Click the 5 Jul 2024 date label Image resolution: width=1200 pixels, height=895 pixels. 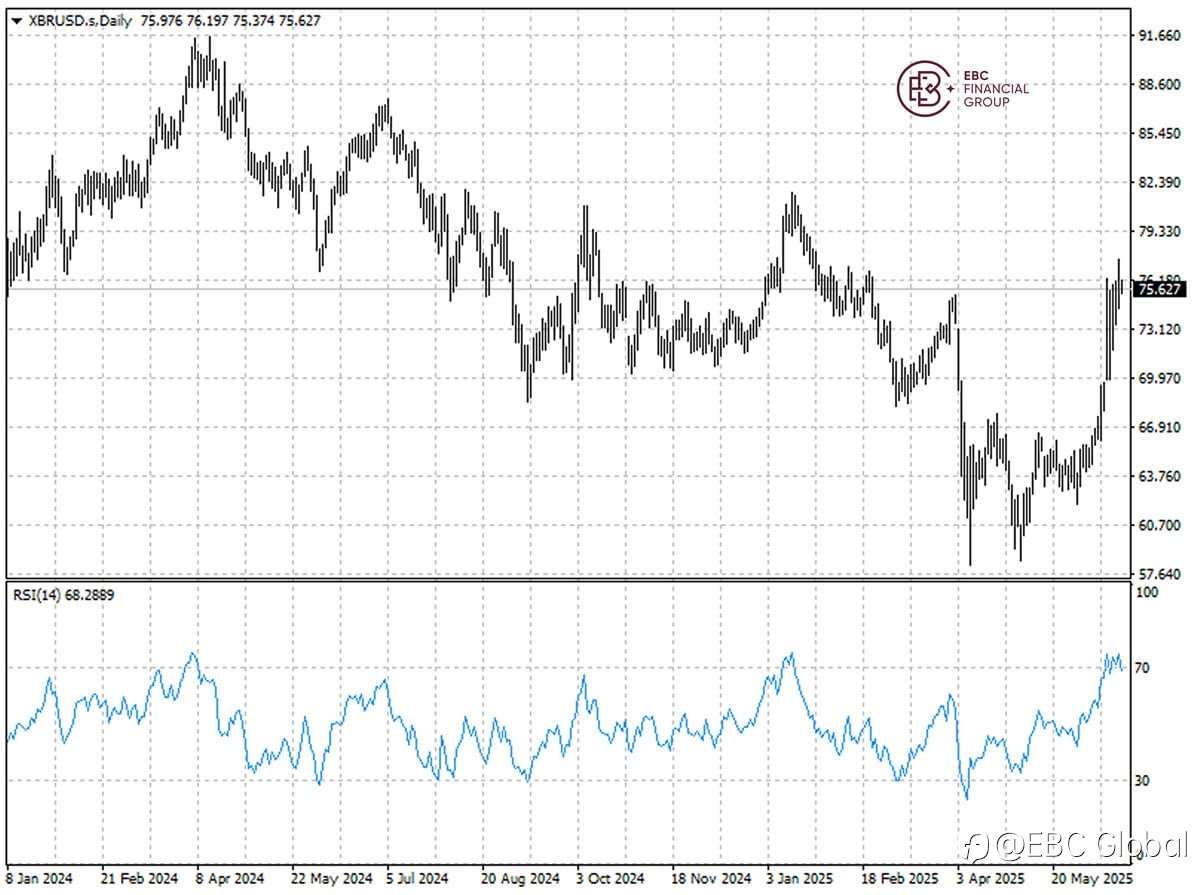417,877
